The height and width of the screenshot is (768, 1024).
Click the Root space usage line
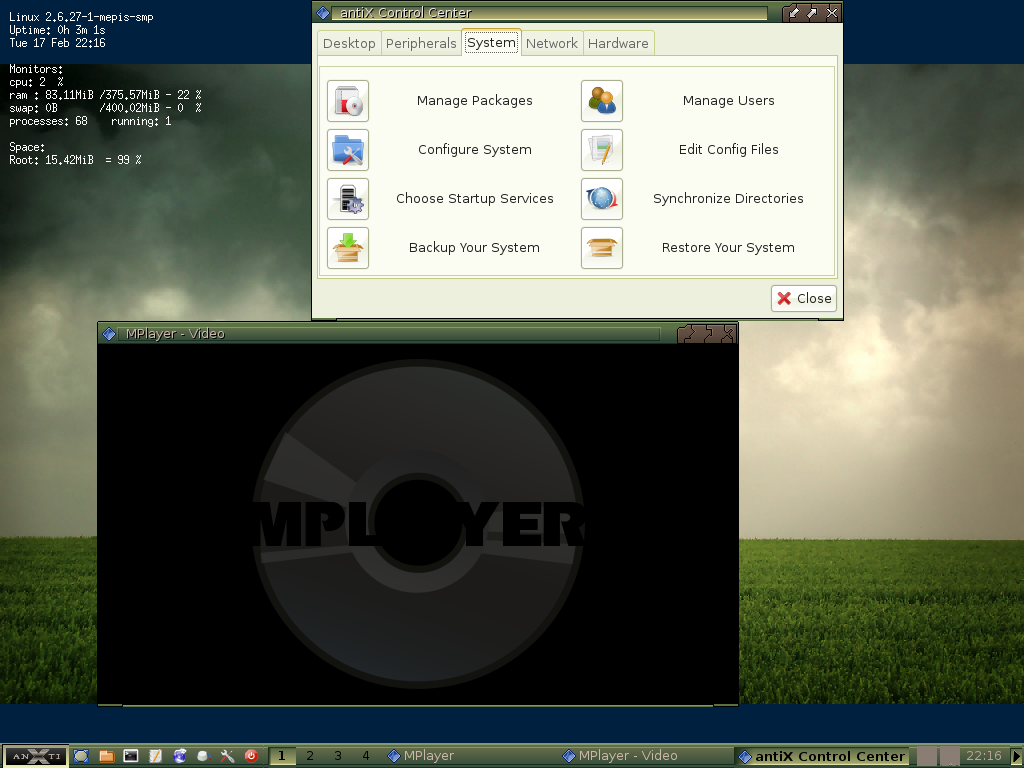[x=75, y=160]
